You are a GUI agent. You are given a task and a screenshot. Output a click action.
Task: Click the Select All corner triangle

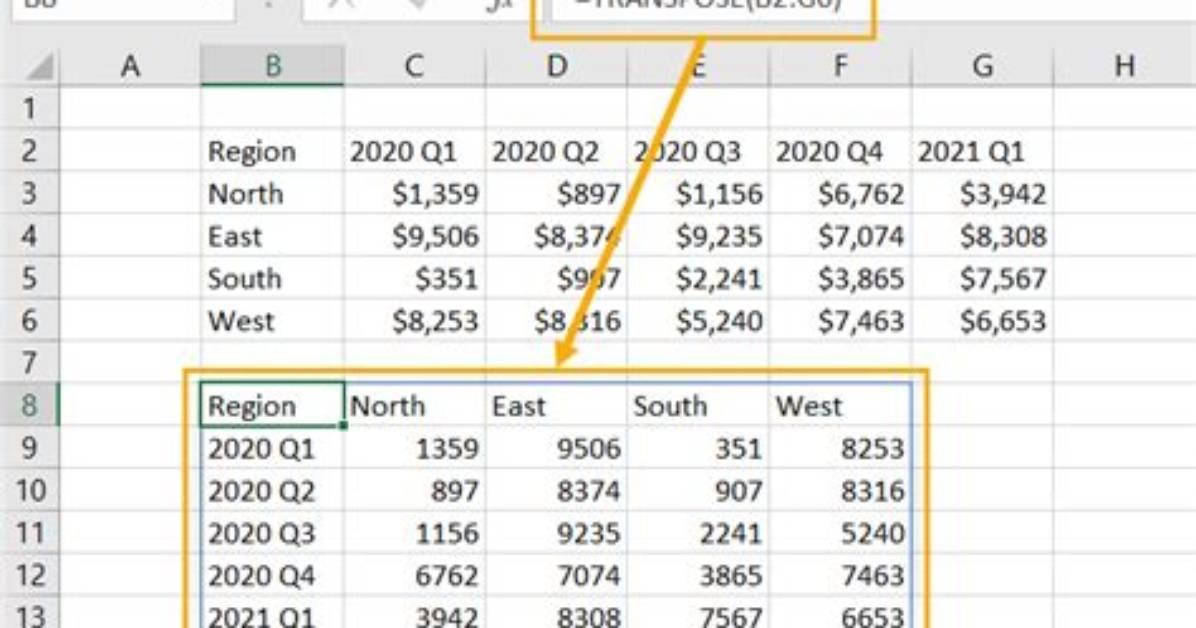(x=39, y=67)
